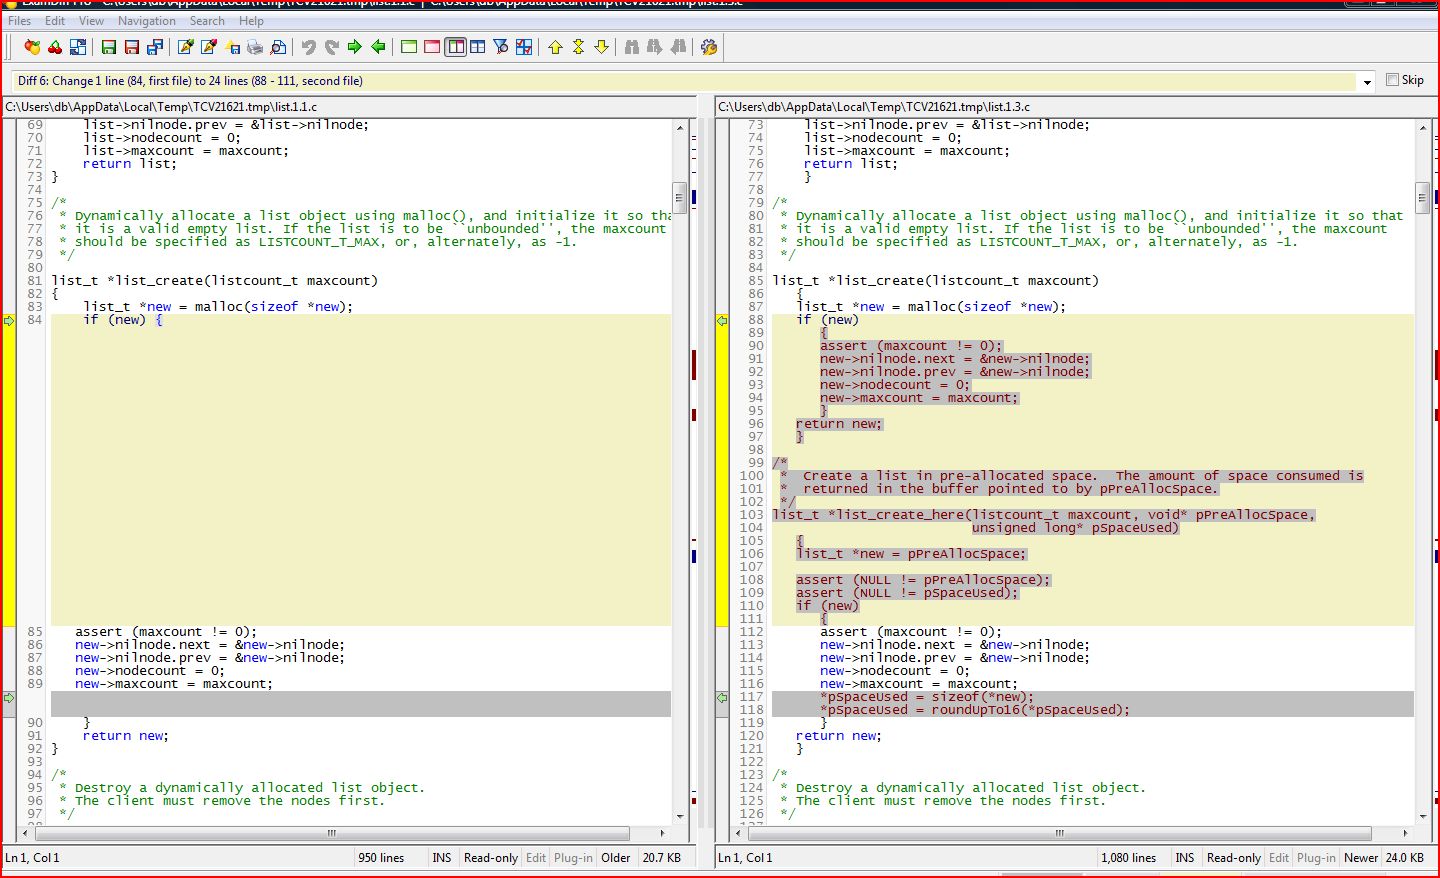Viewport: 1440px width, 878px height.
Task: Click the save both files icon
Action: point(155,47)
